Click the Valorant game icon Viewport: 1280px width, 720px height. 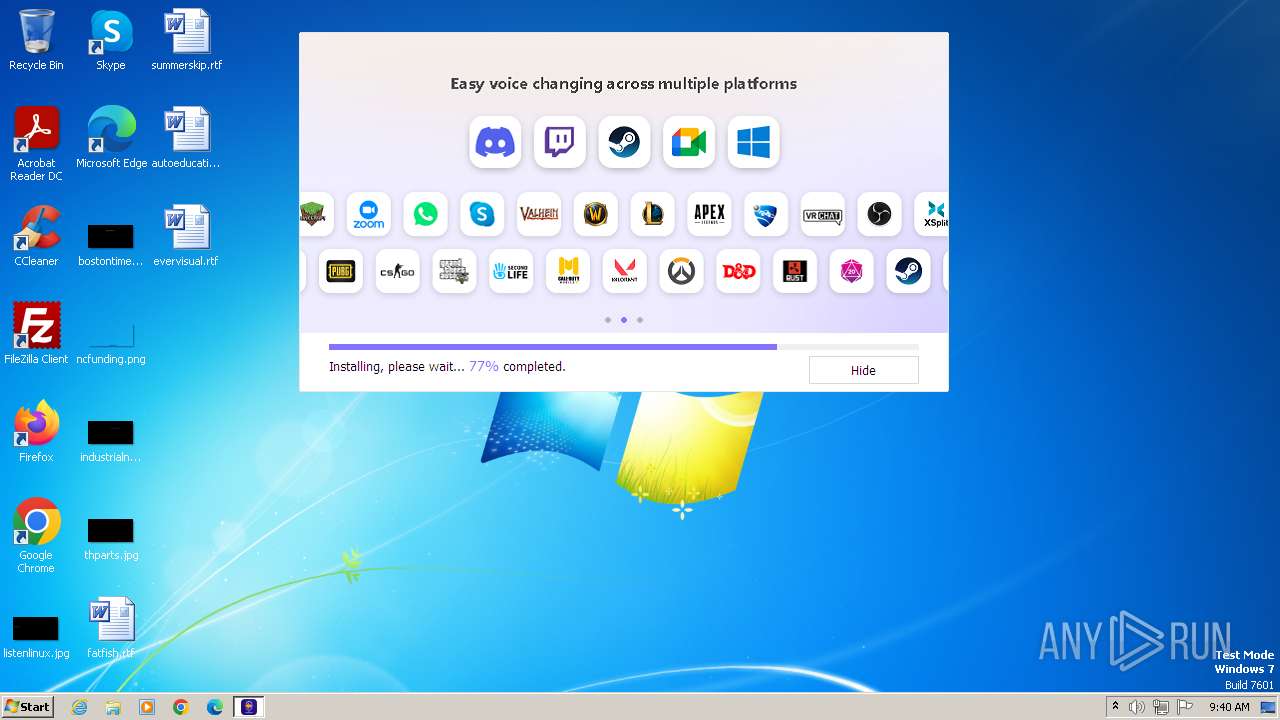coord(625,271)
